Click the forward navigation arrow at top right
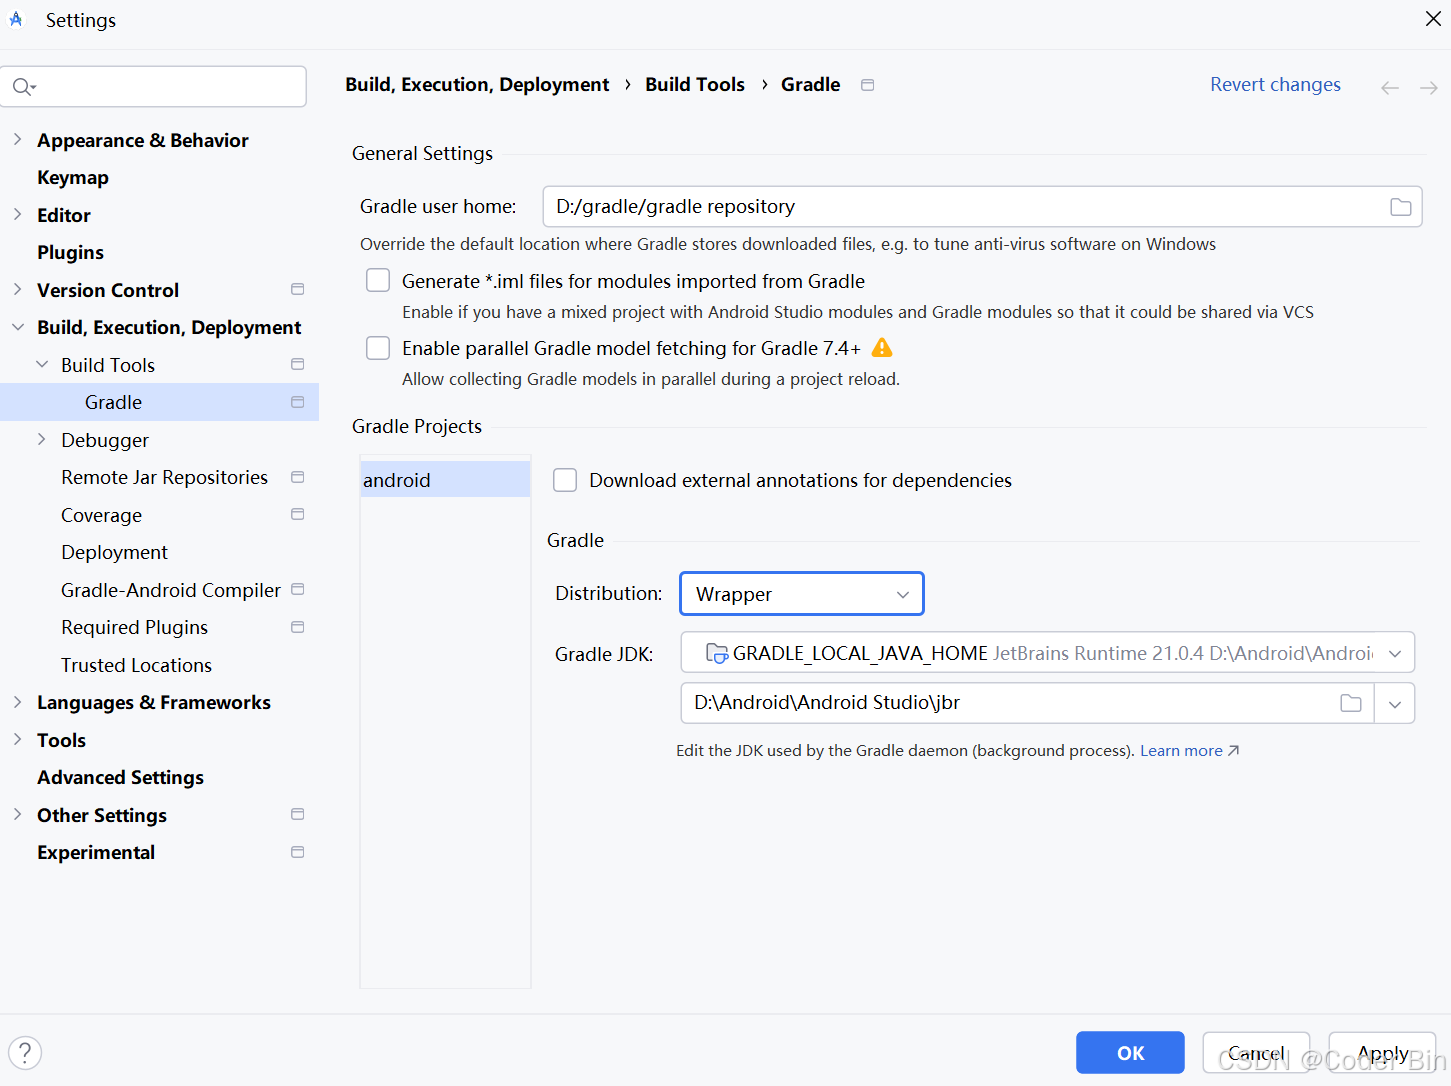The image size is (1451, 1086). [x=1428, y=87]
